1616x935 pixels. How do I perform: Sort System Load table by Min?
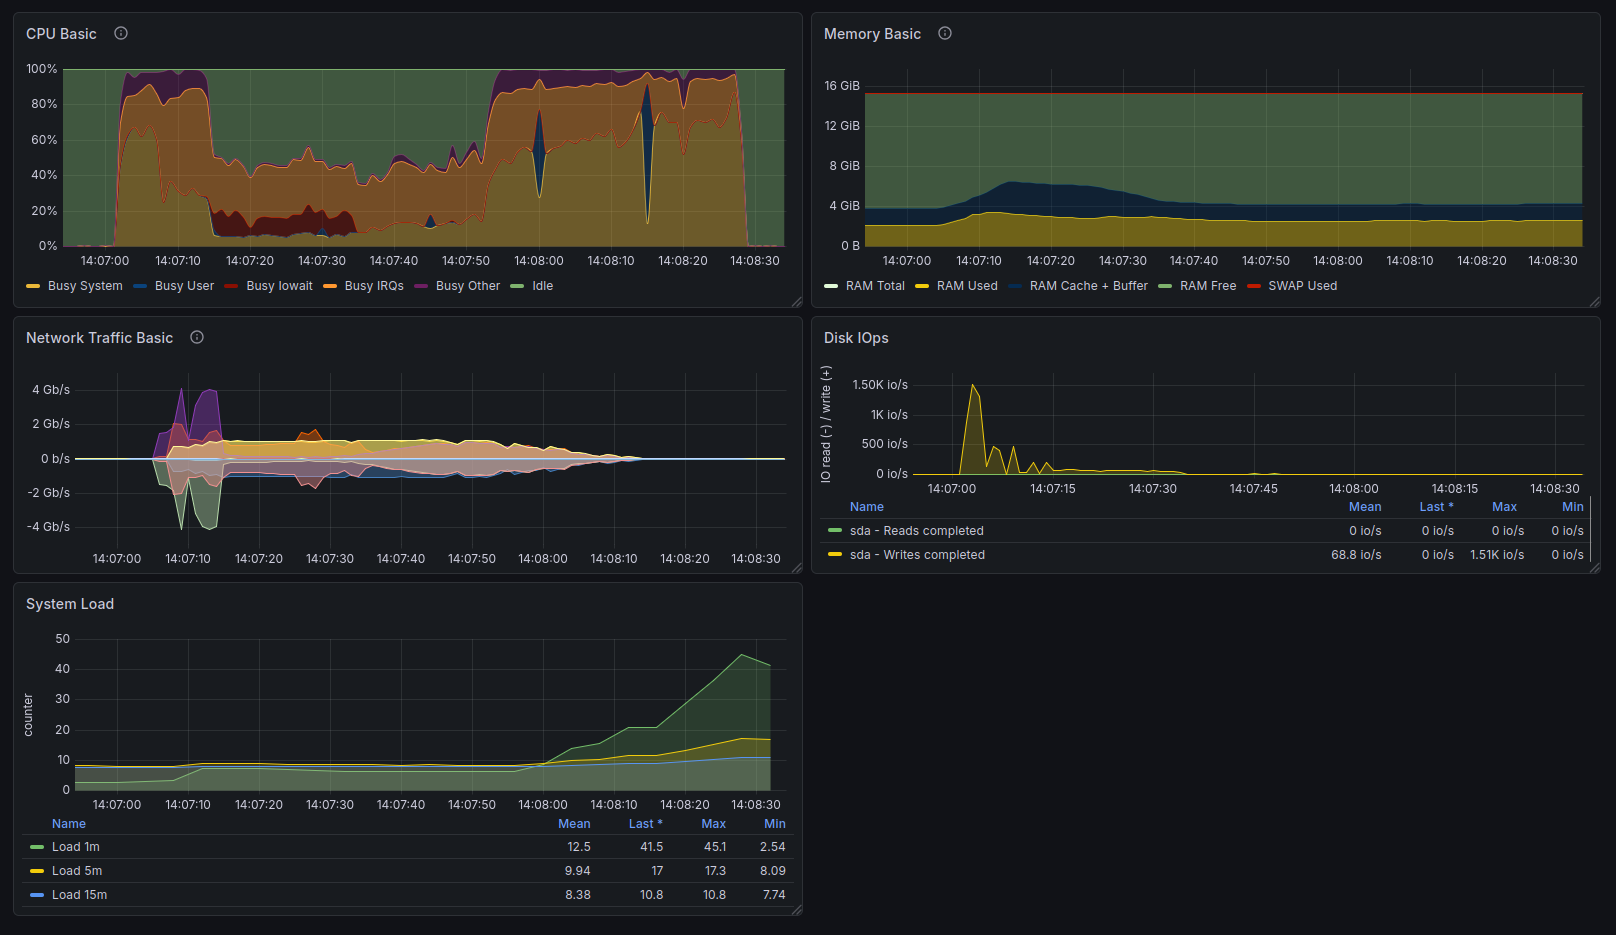tap(775, 824)
